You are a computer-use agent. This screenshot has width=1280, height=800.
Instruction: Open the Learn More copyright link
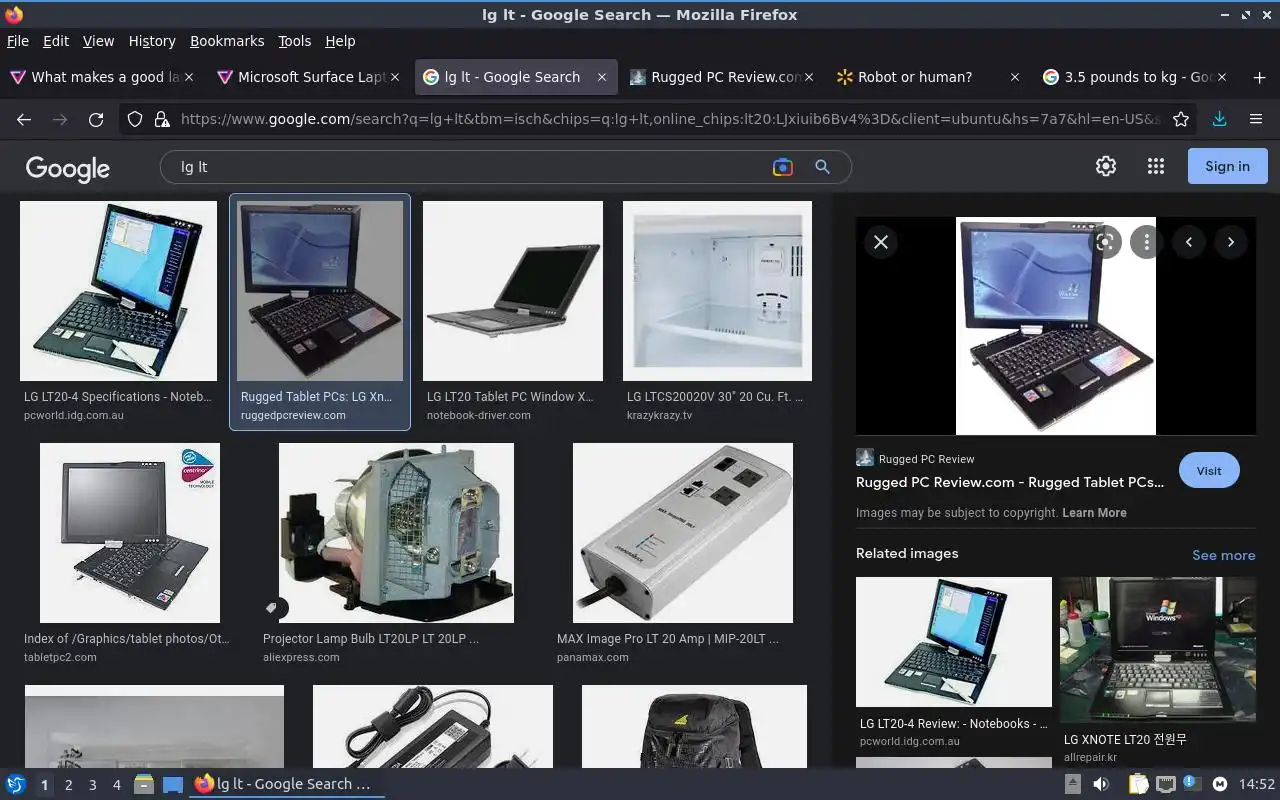coord(1094,513)
